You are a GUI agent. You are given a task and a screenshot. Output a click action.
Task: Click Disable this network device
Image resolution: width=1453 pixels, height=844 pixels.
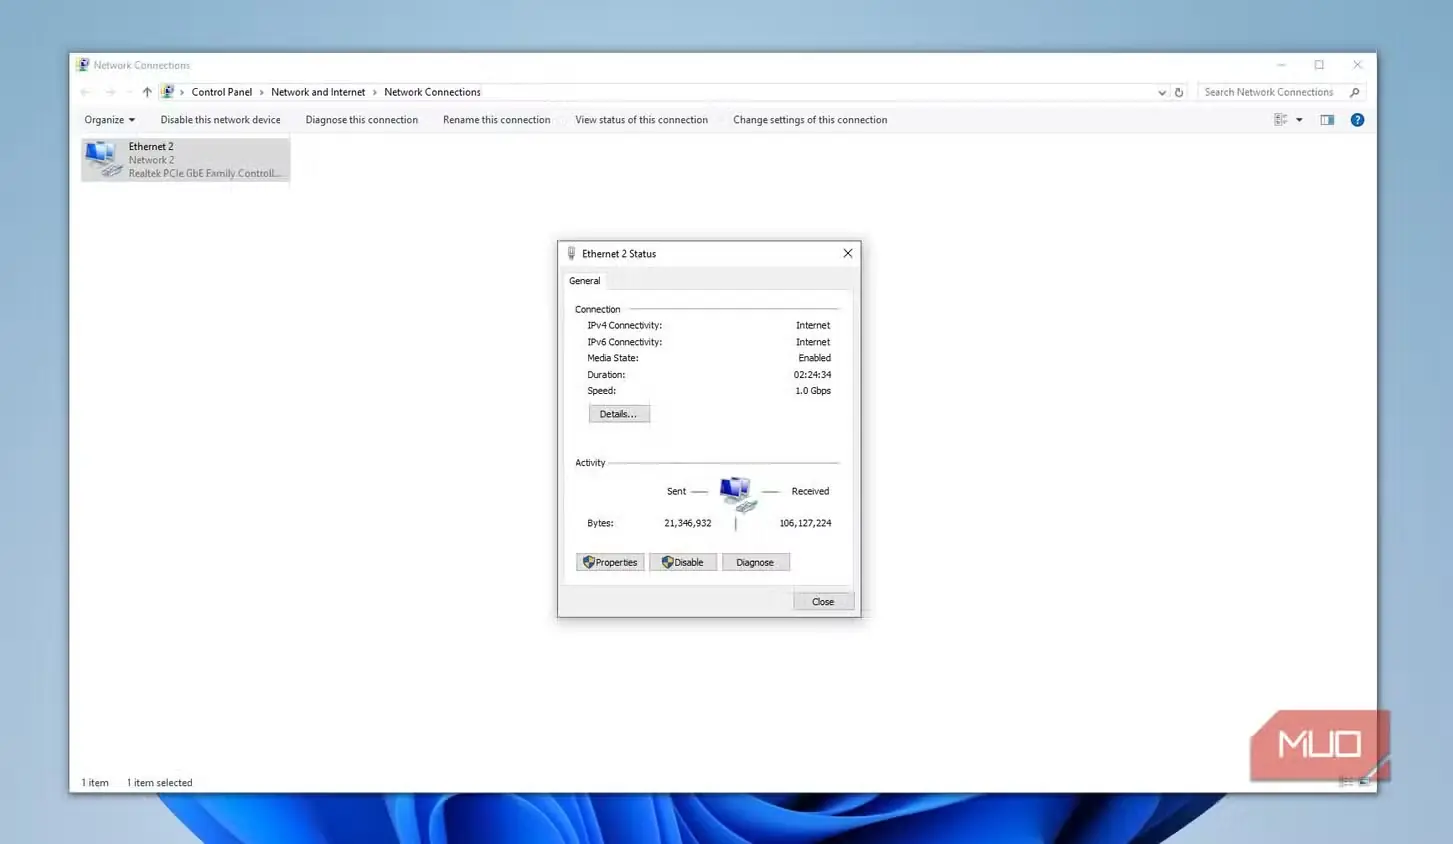point(220,120)
